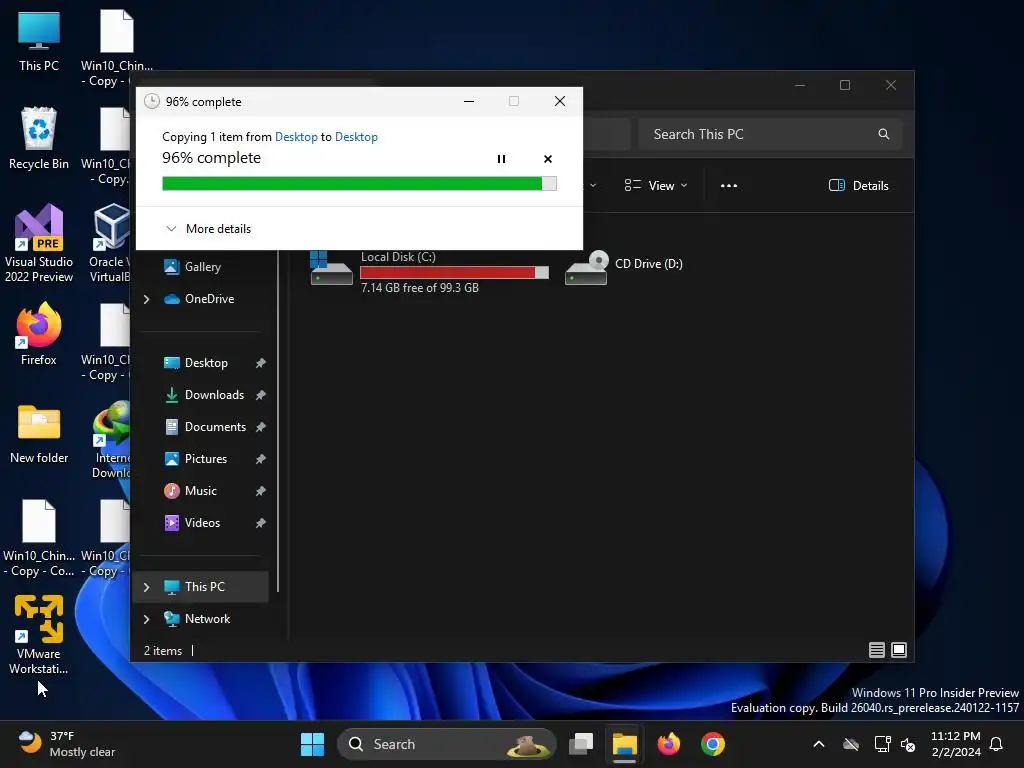Screen dimensions: 1024x768
Task: Minimize the 96% complete dialog
Action: click(x=468, y=101)
